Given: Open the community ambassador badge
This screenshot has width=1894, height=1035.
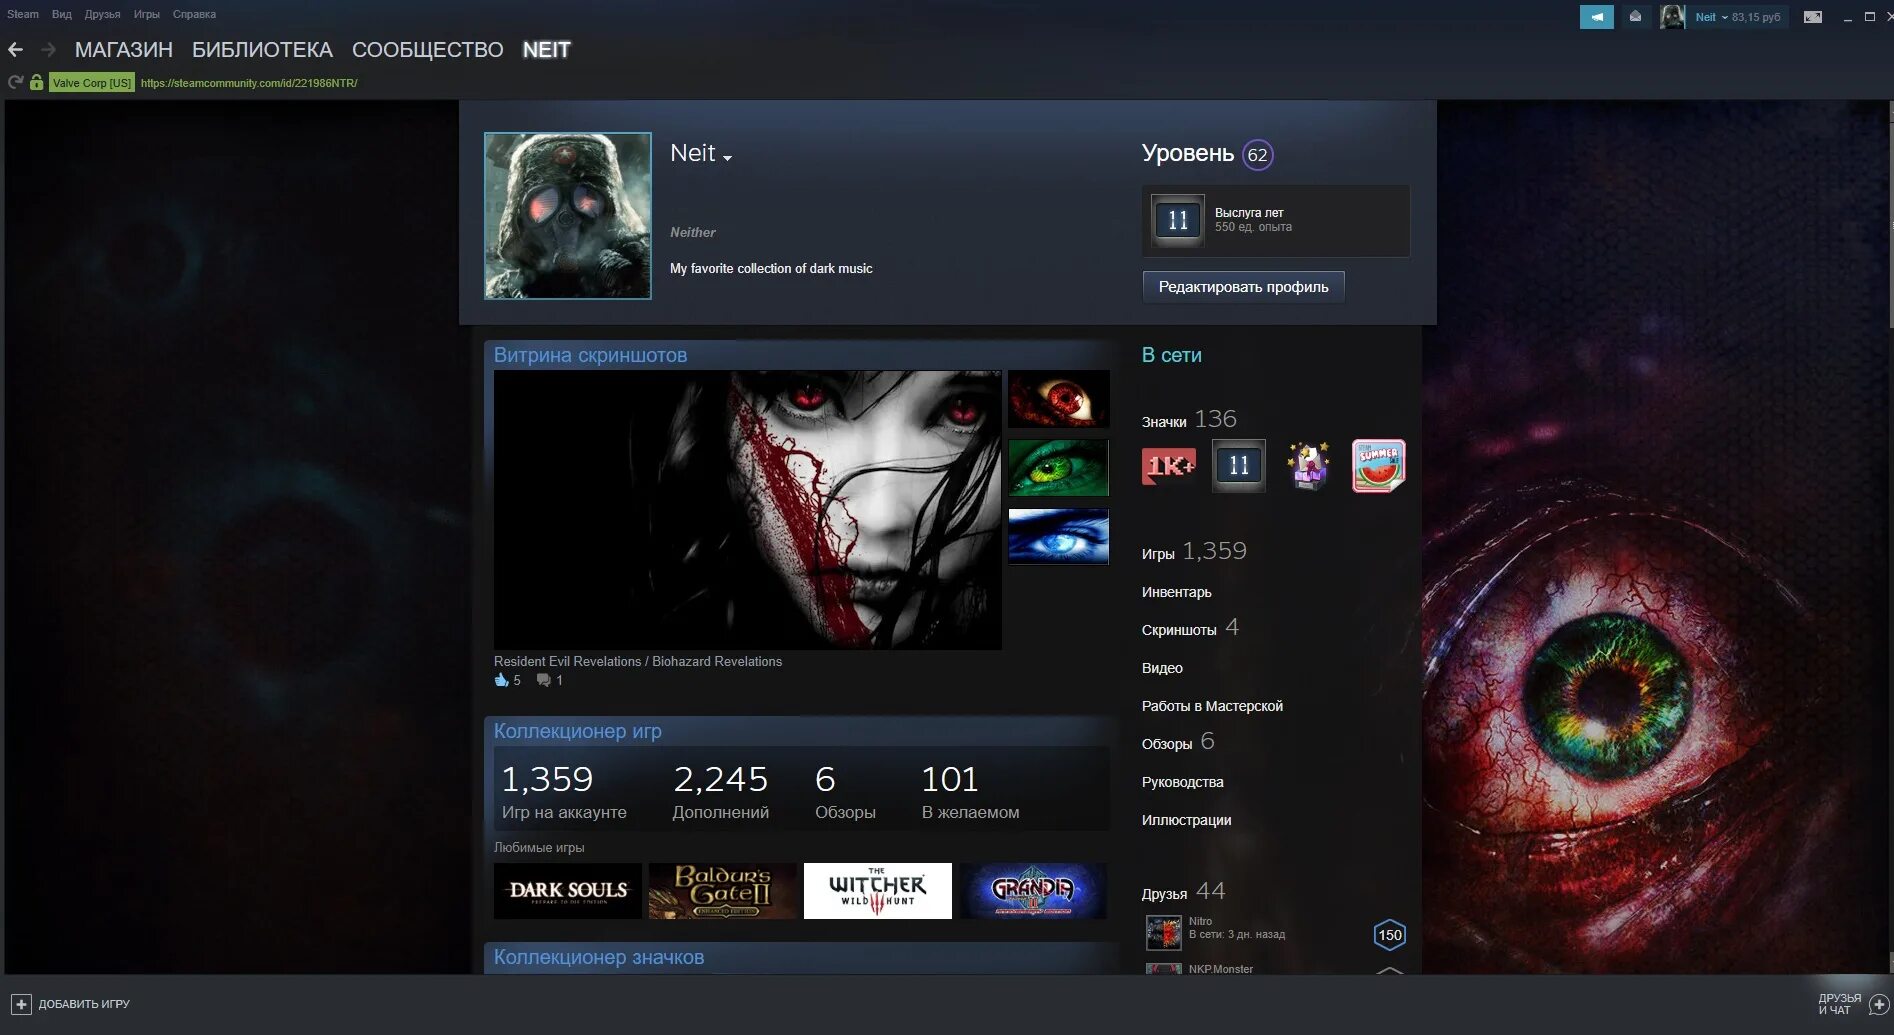Looking at the screenshot, I should click(x=1308, y=466).
